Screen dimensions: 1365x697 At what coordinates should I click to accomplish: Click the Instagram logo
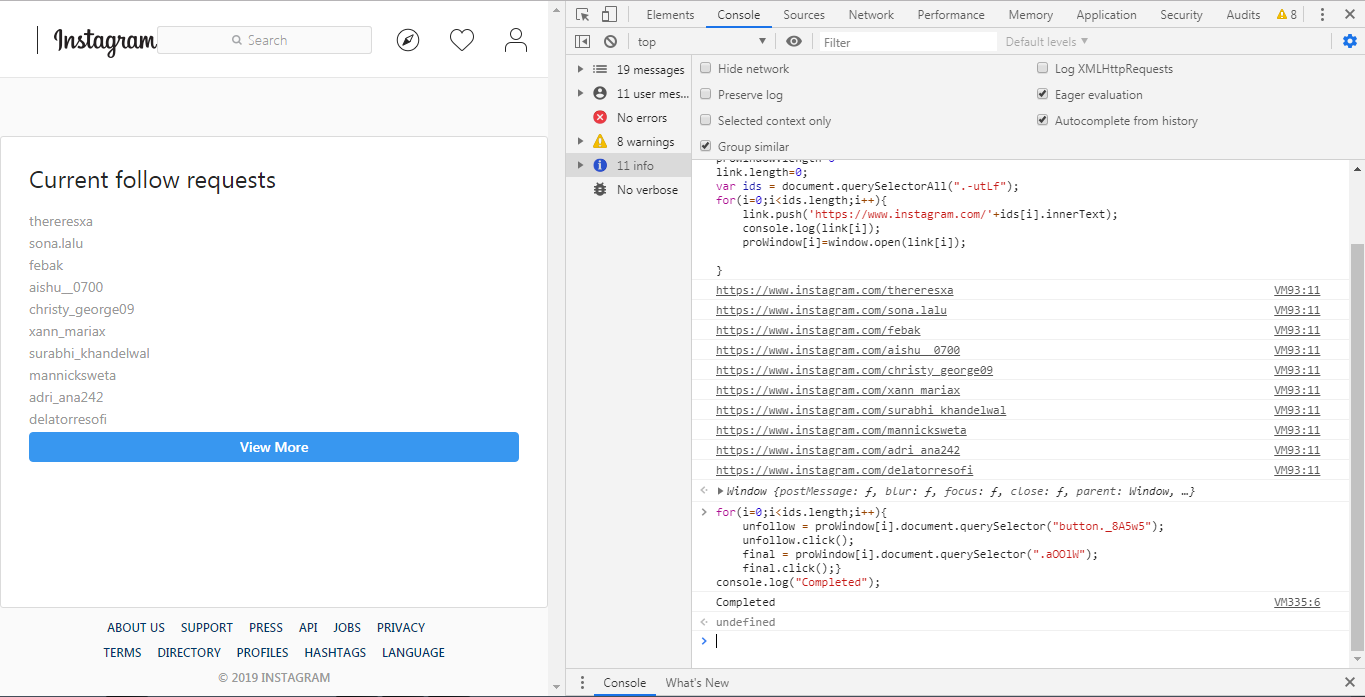pyautogui.click(x=105, y=41)
